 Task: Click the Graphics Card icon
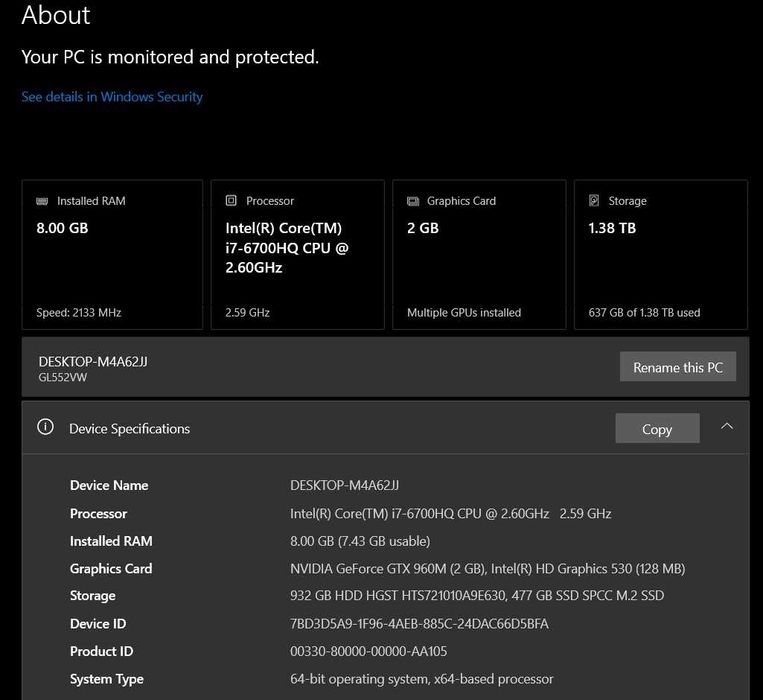coord(413,201)
